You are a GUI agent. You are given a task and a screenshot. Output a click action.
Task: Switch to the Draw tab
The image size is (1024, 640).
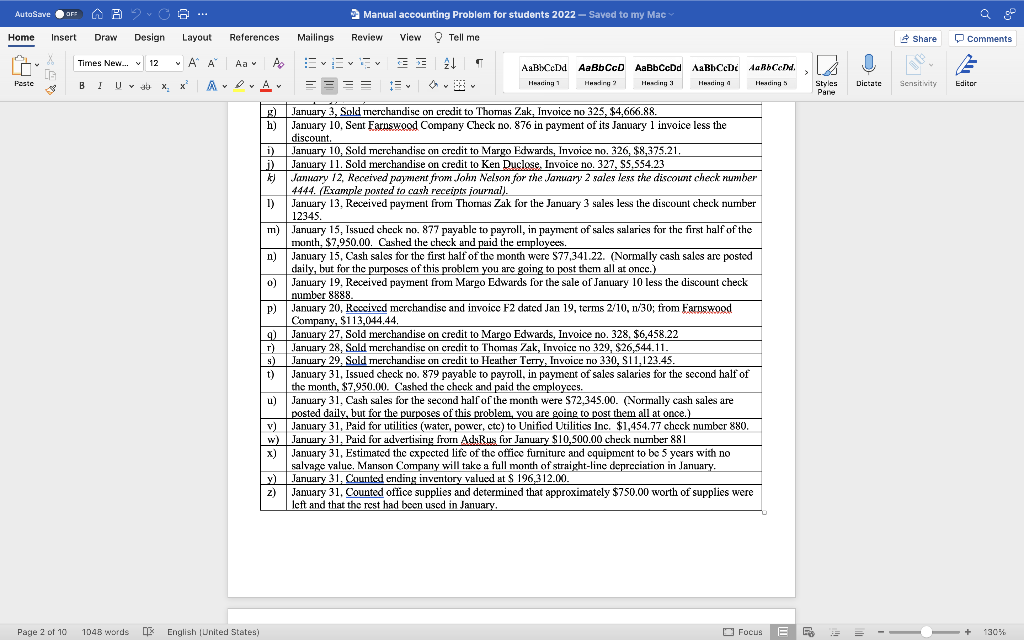(106, 37)
